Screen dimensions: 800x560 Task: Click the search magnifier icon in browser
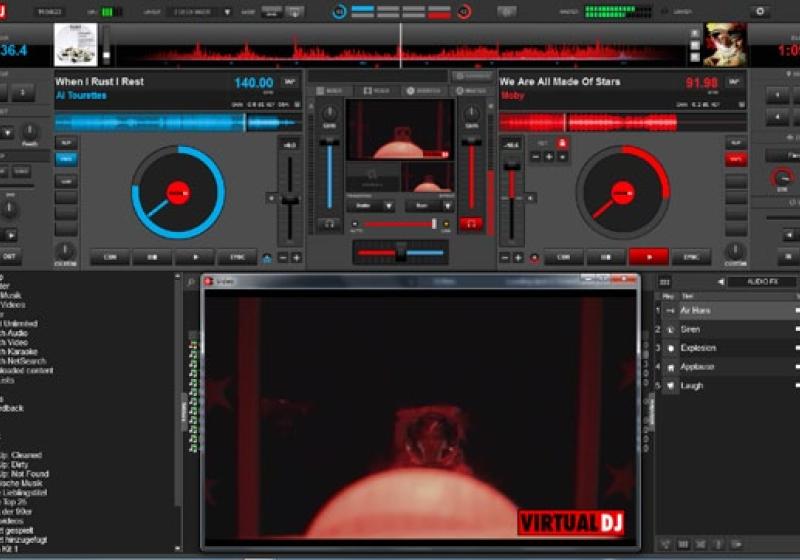tap(190, 283)
